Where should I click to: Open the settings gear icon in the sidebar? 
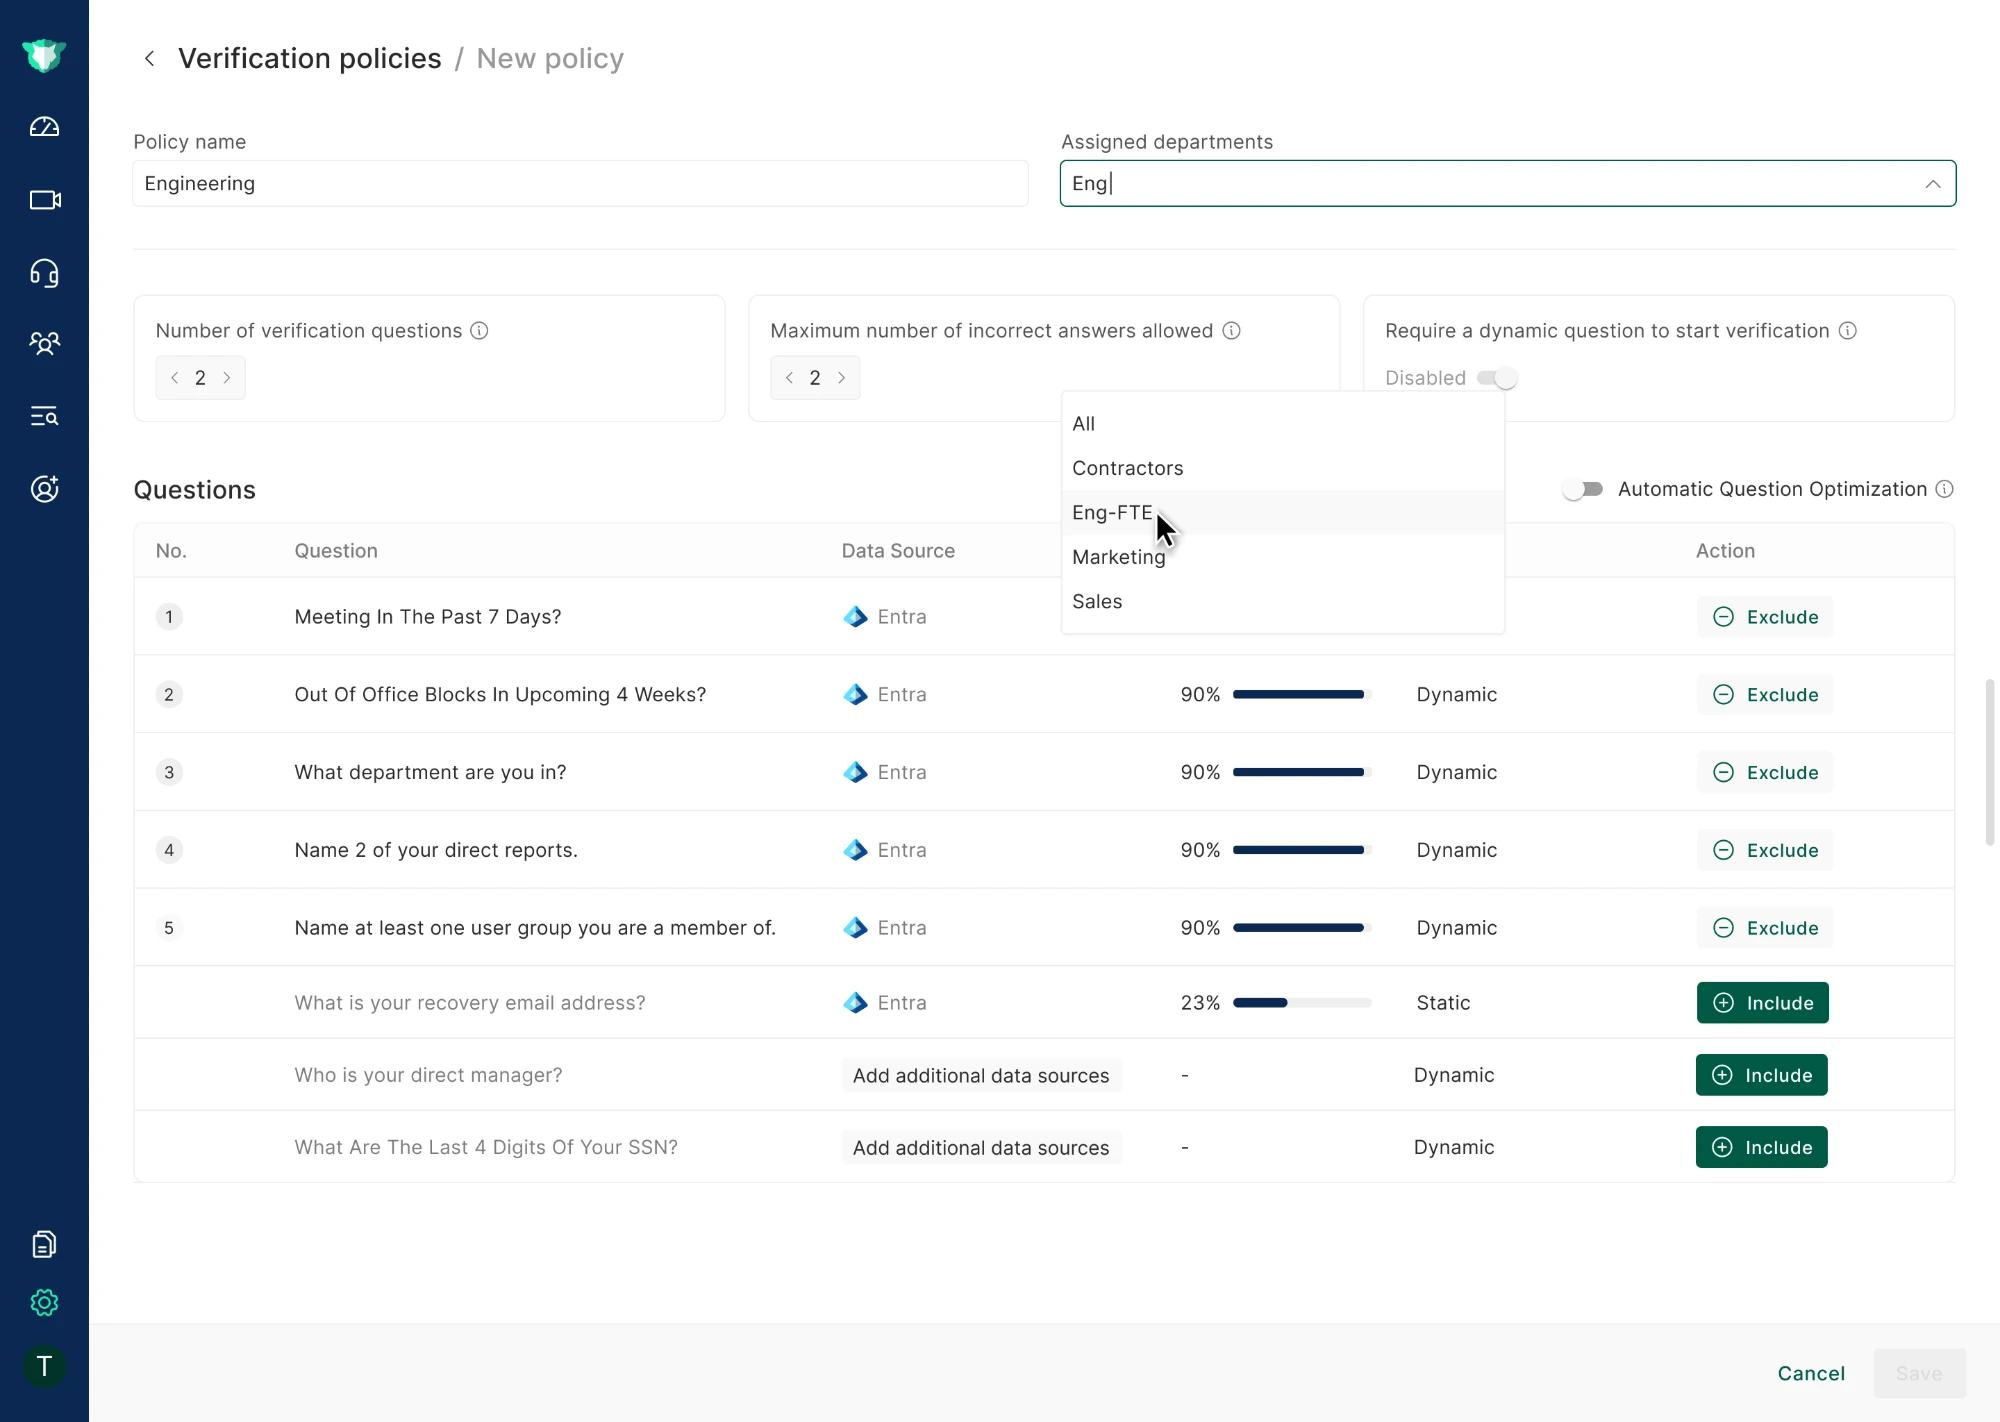click(44, 1302)
